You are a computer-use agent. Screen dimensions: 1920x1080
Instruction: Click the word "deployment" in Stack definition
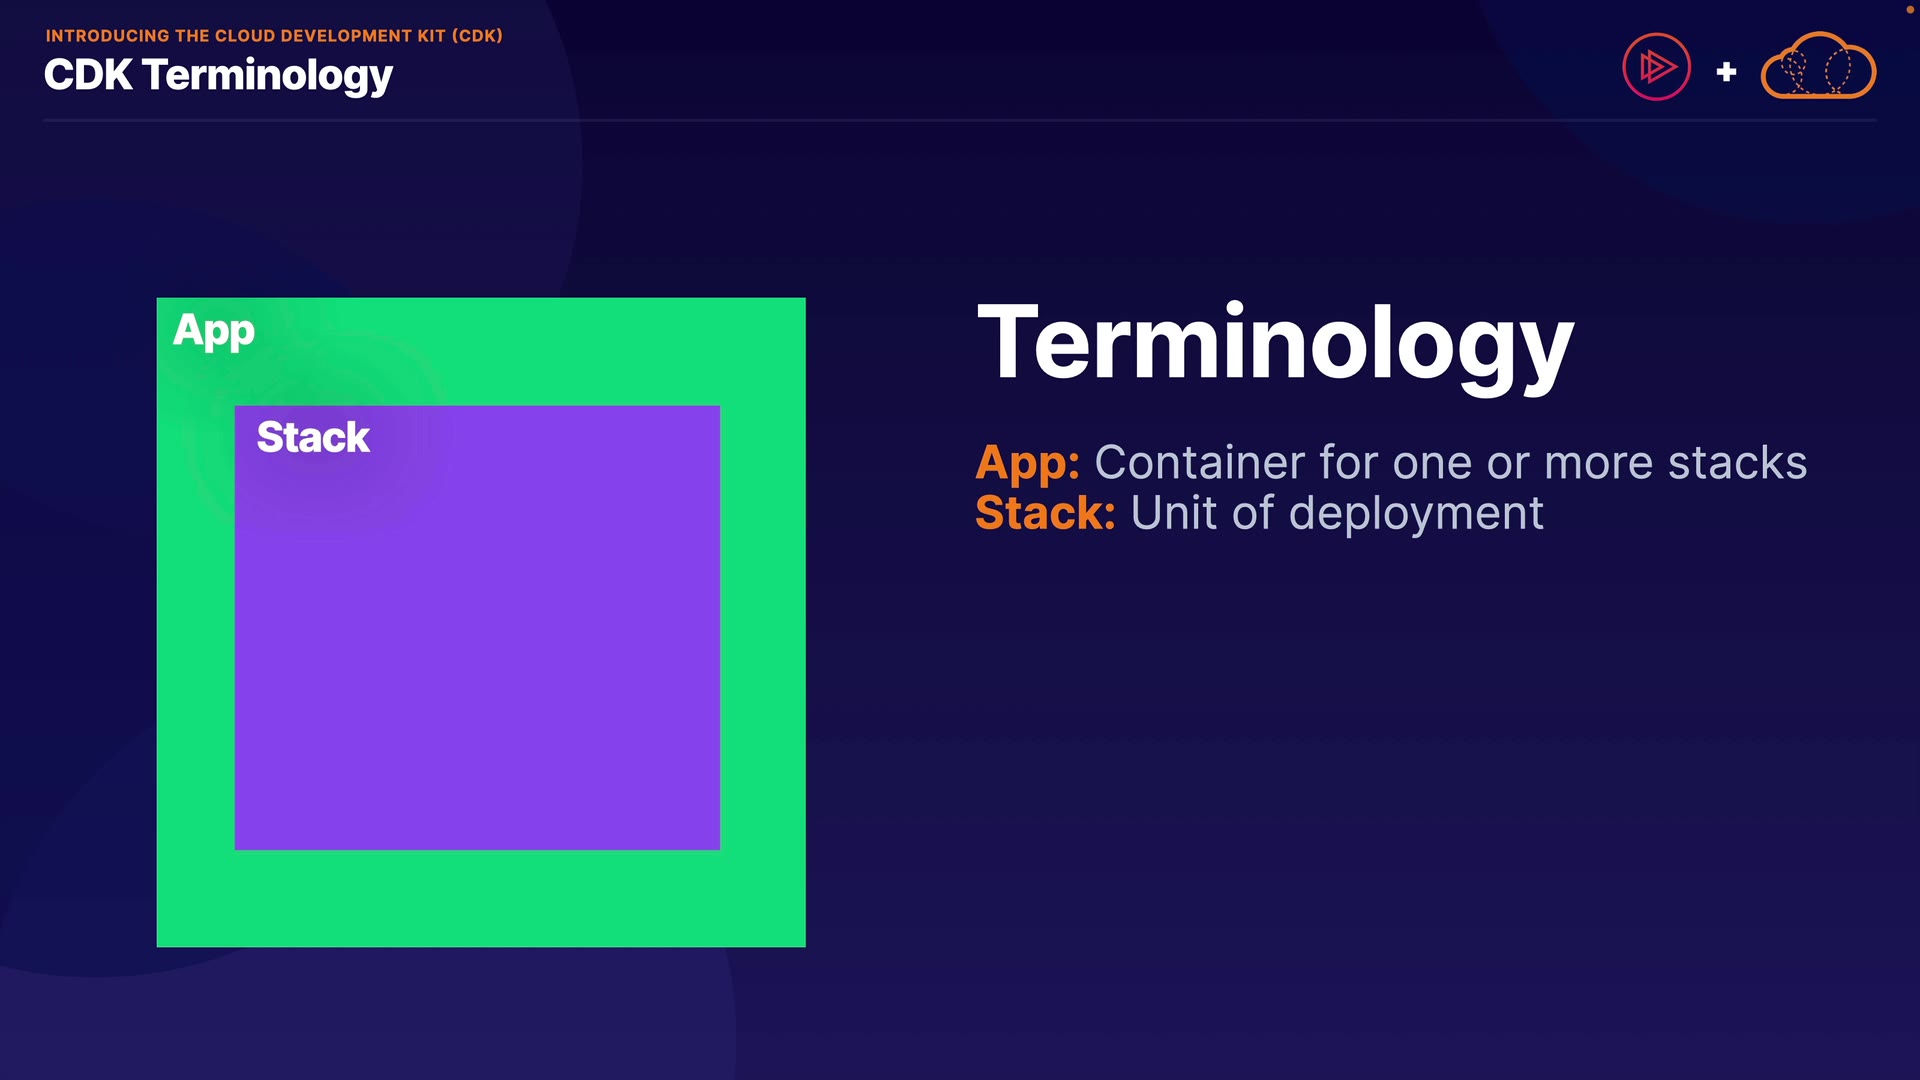point(1416,513)
